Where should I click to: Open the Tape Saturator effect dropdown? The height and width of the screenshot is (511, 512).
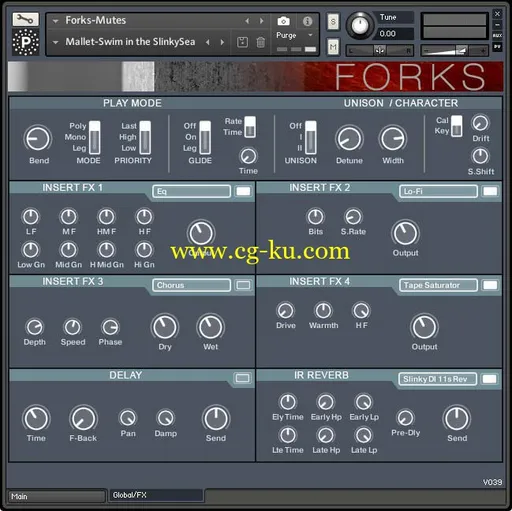(x=438, y=285)
